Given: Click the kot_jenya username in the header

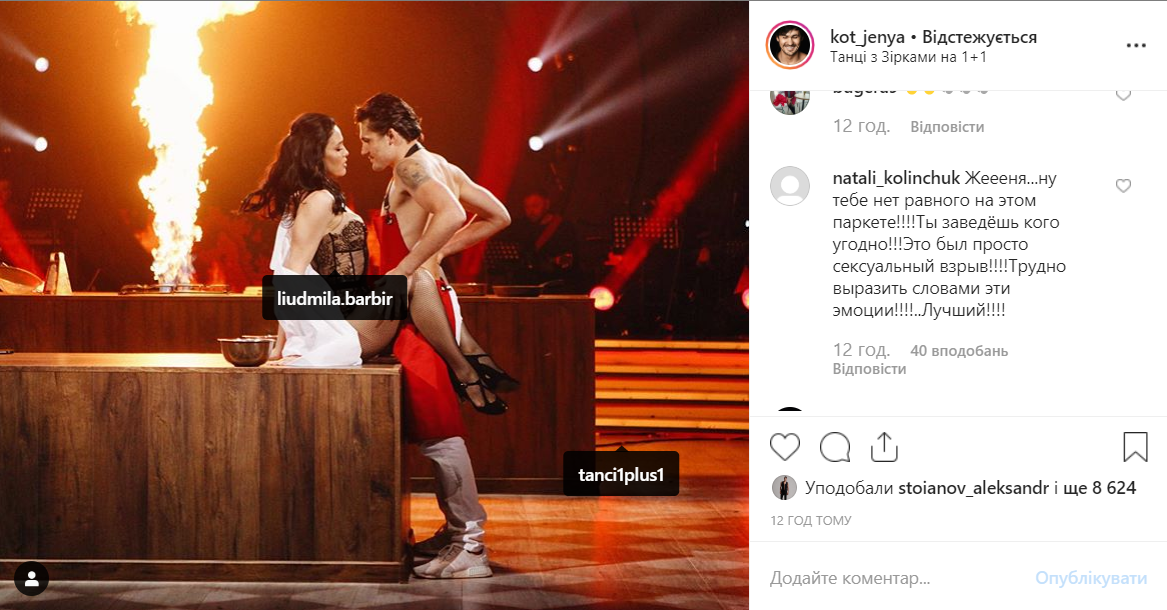Looking at the screenshot, I should coord(867,37).
